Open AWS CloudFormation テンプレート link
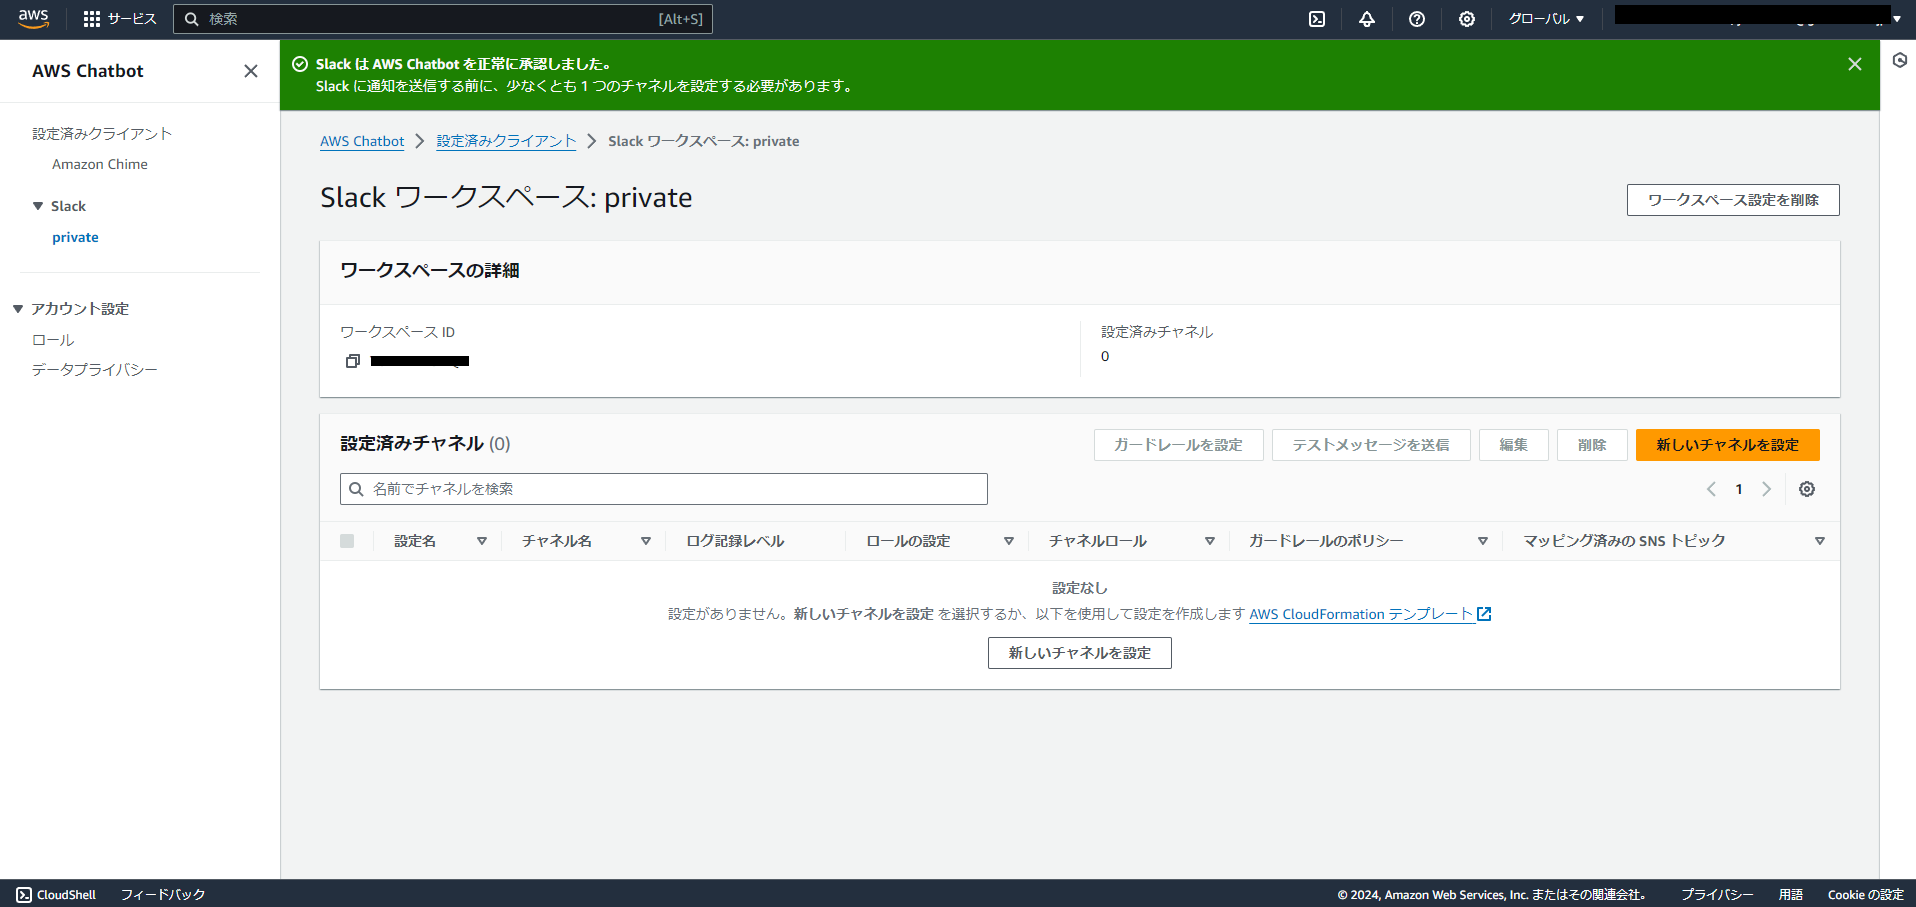This screenshot has width=1916, height=907. (1370, 614)
